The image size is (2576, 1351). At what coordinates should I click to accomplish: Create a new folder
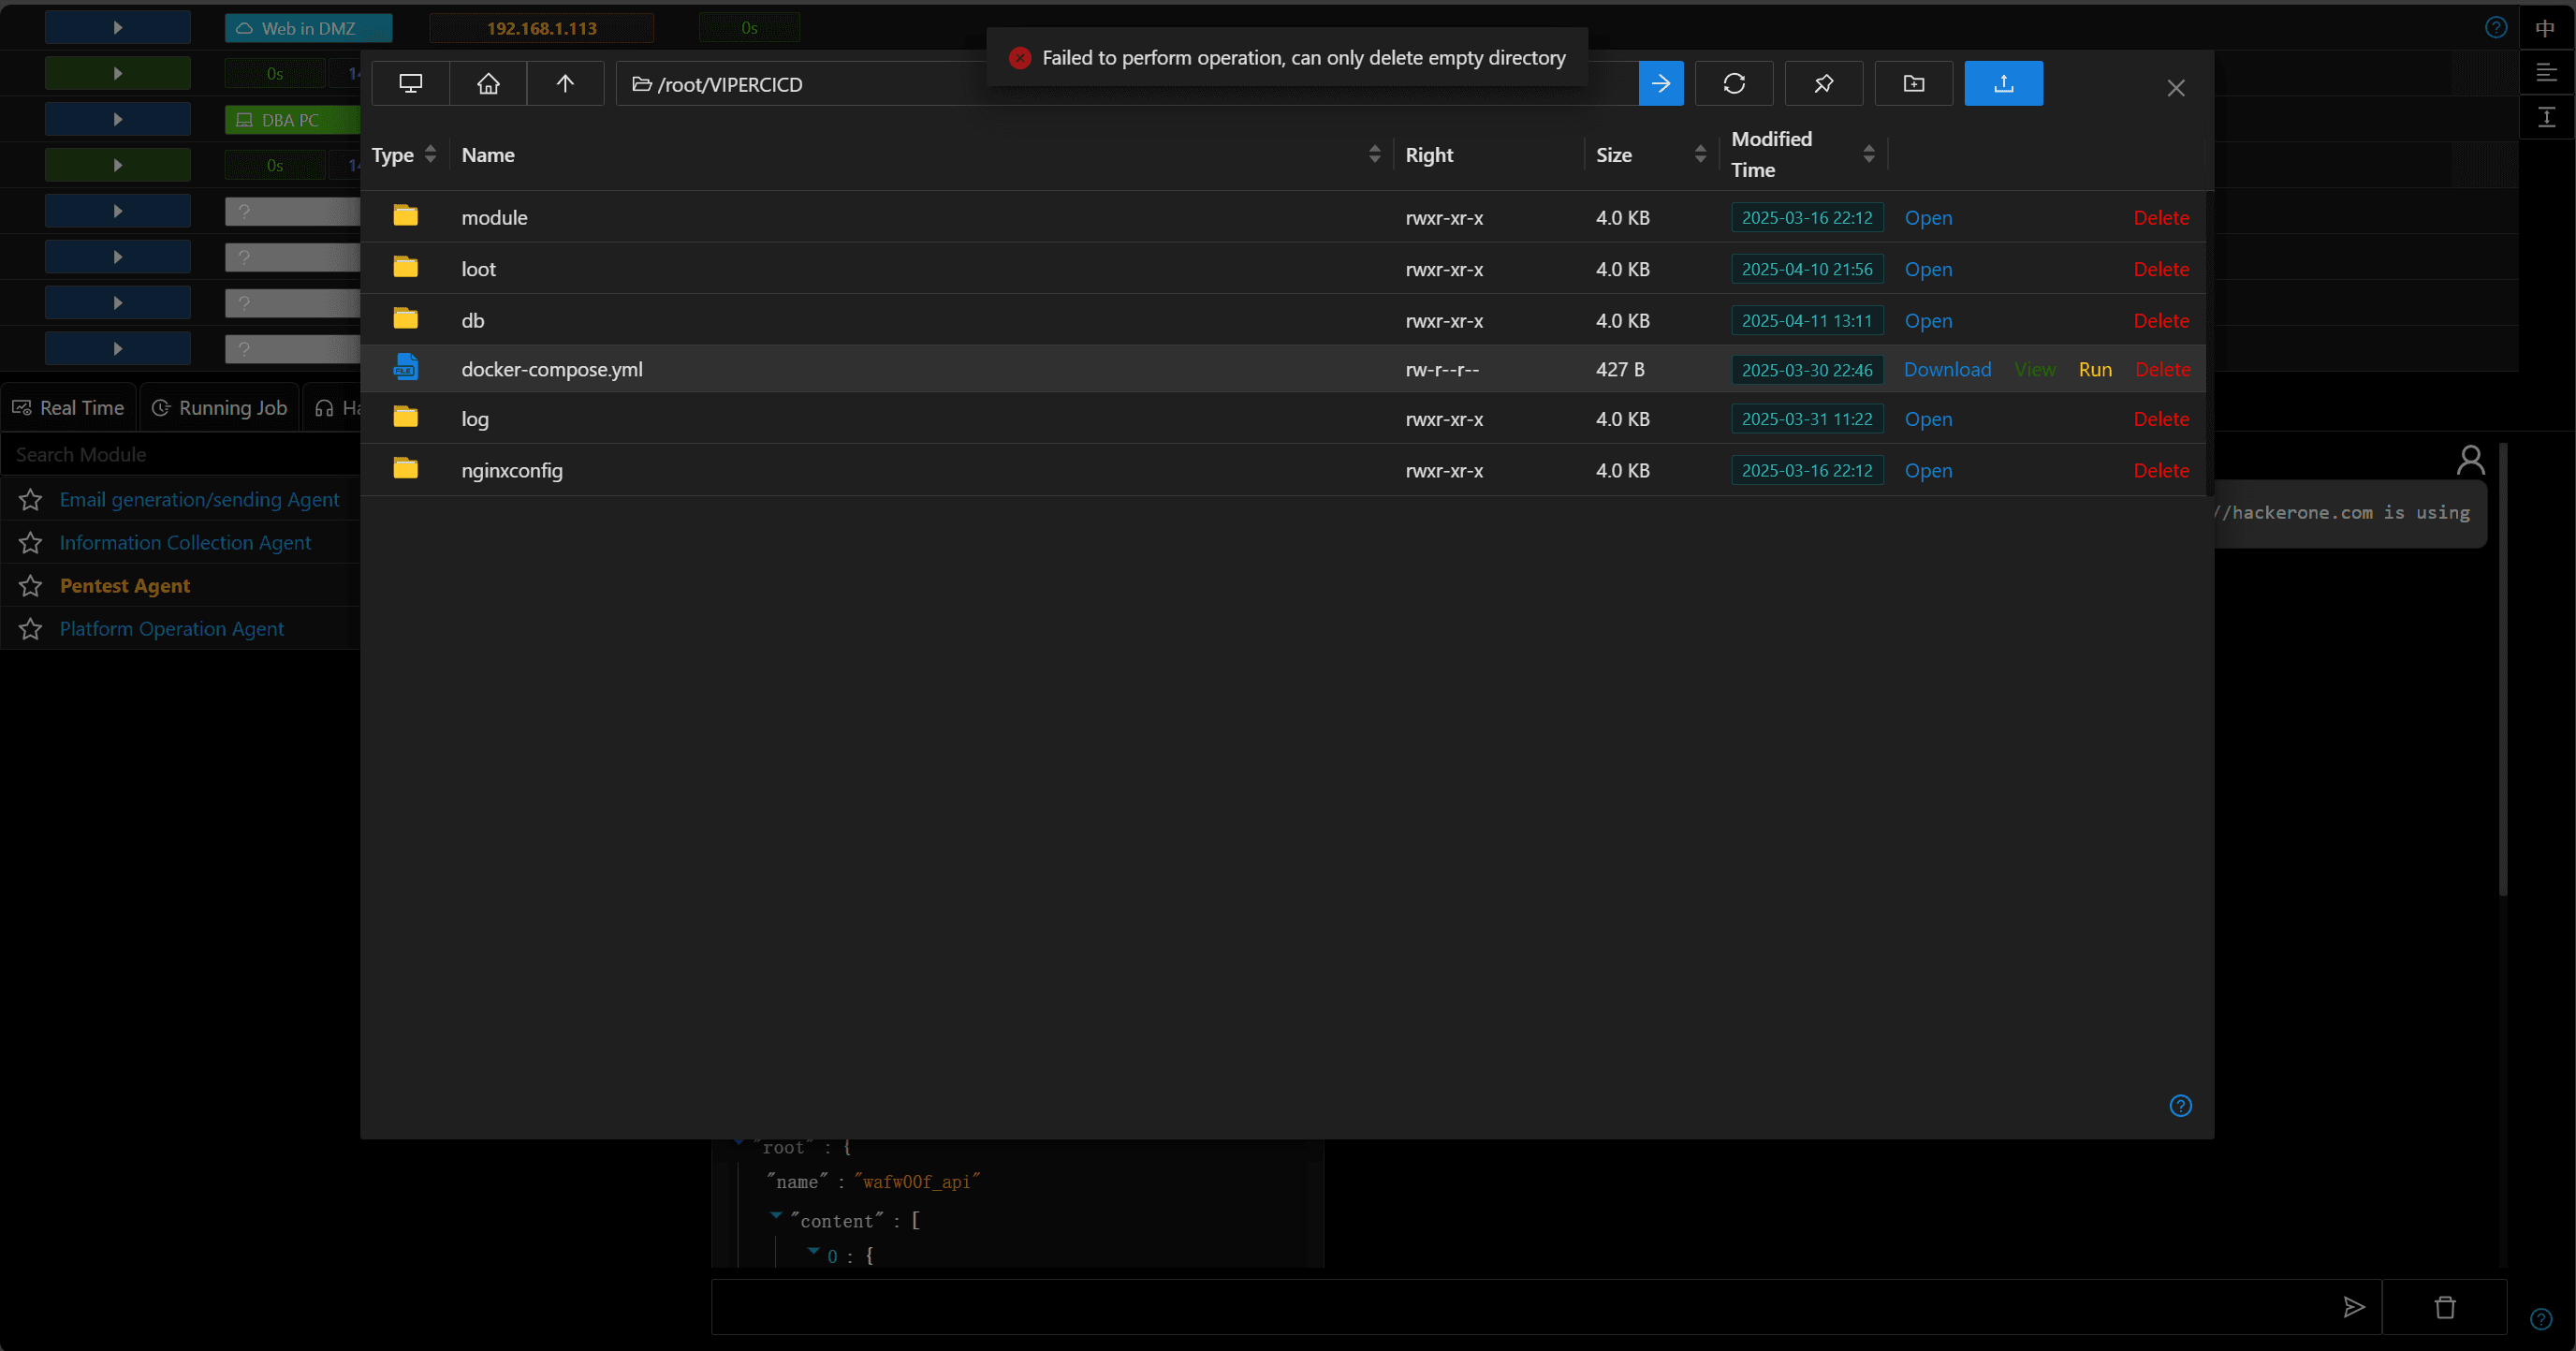tap(1914, 84)
